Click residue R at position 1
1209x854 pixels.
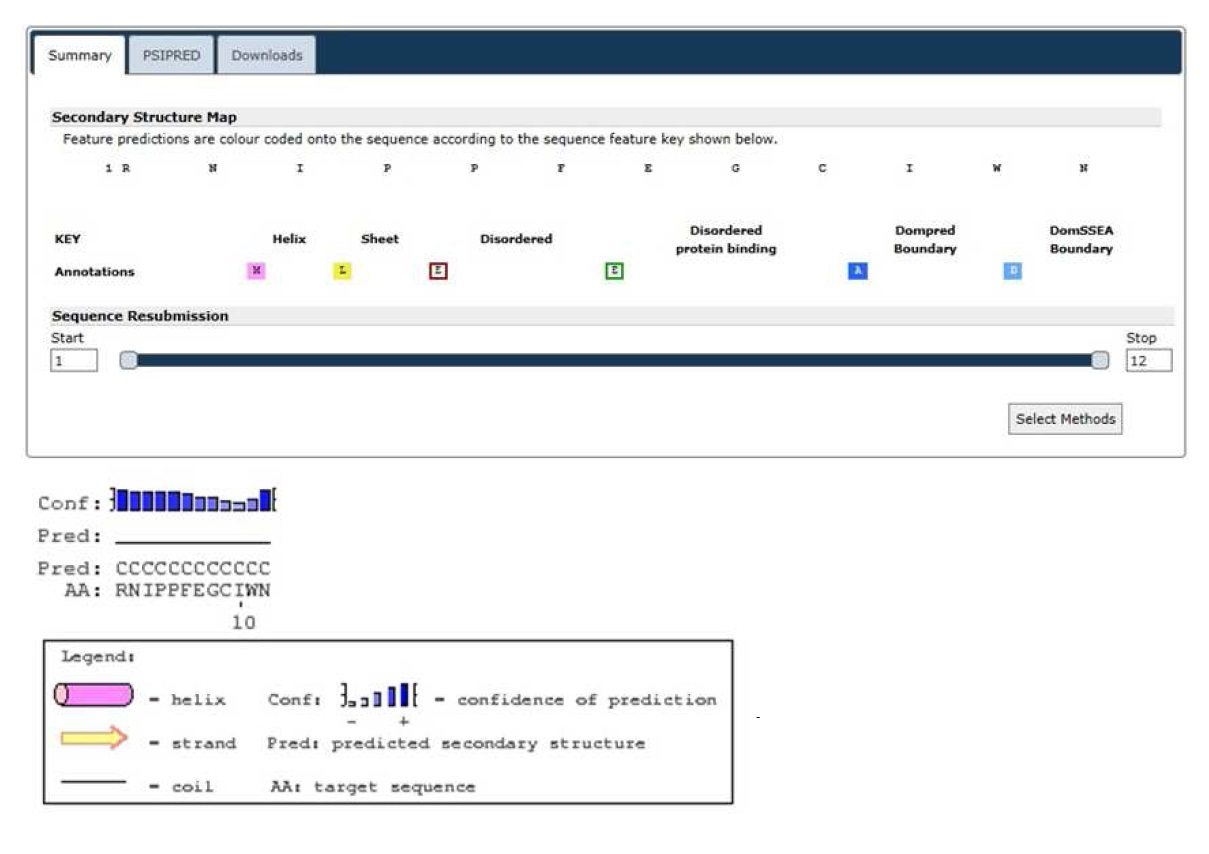pyautogui.click(x=126, y=169)
